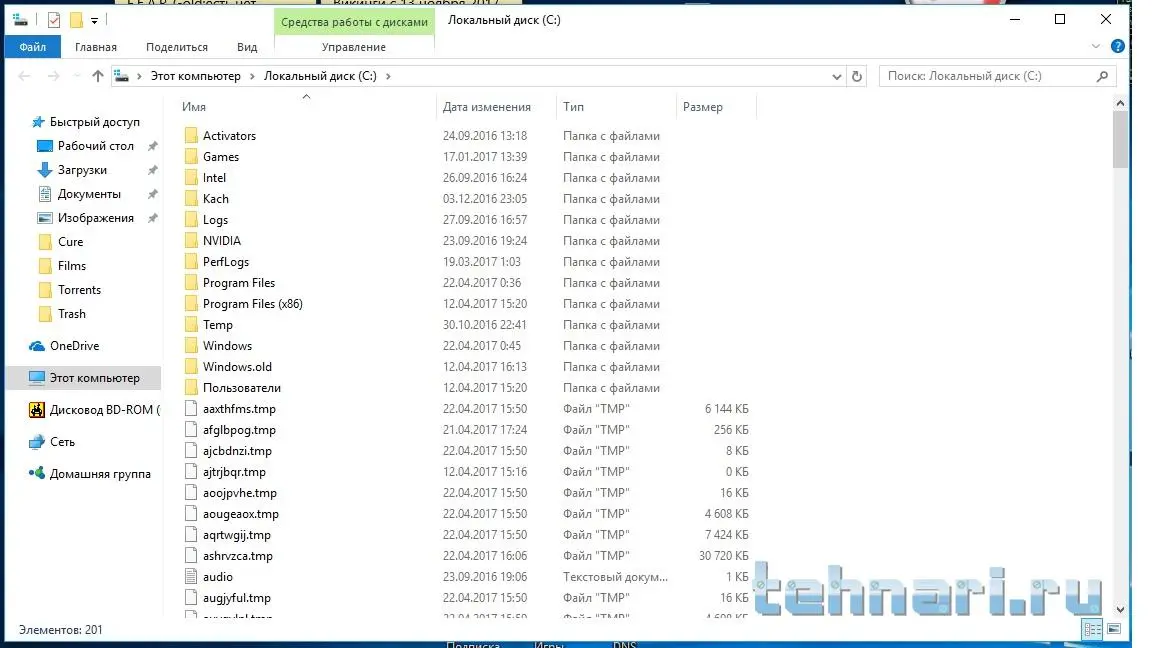Image resolution: width=1152 pixels, height=648 pixels.
Task: Open Trash folder in sidebar
Action: 72,314
